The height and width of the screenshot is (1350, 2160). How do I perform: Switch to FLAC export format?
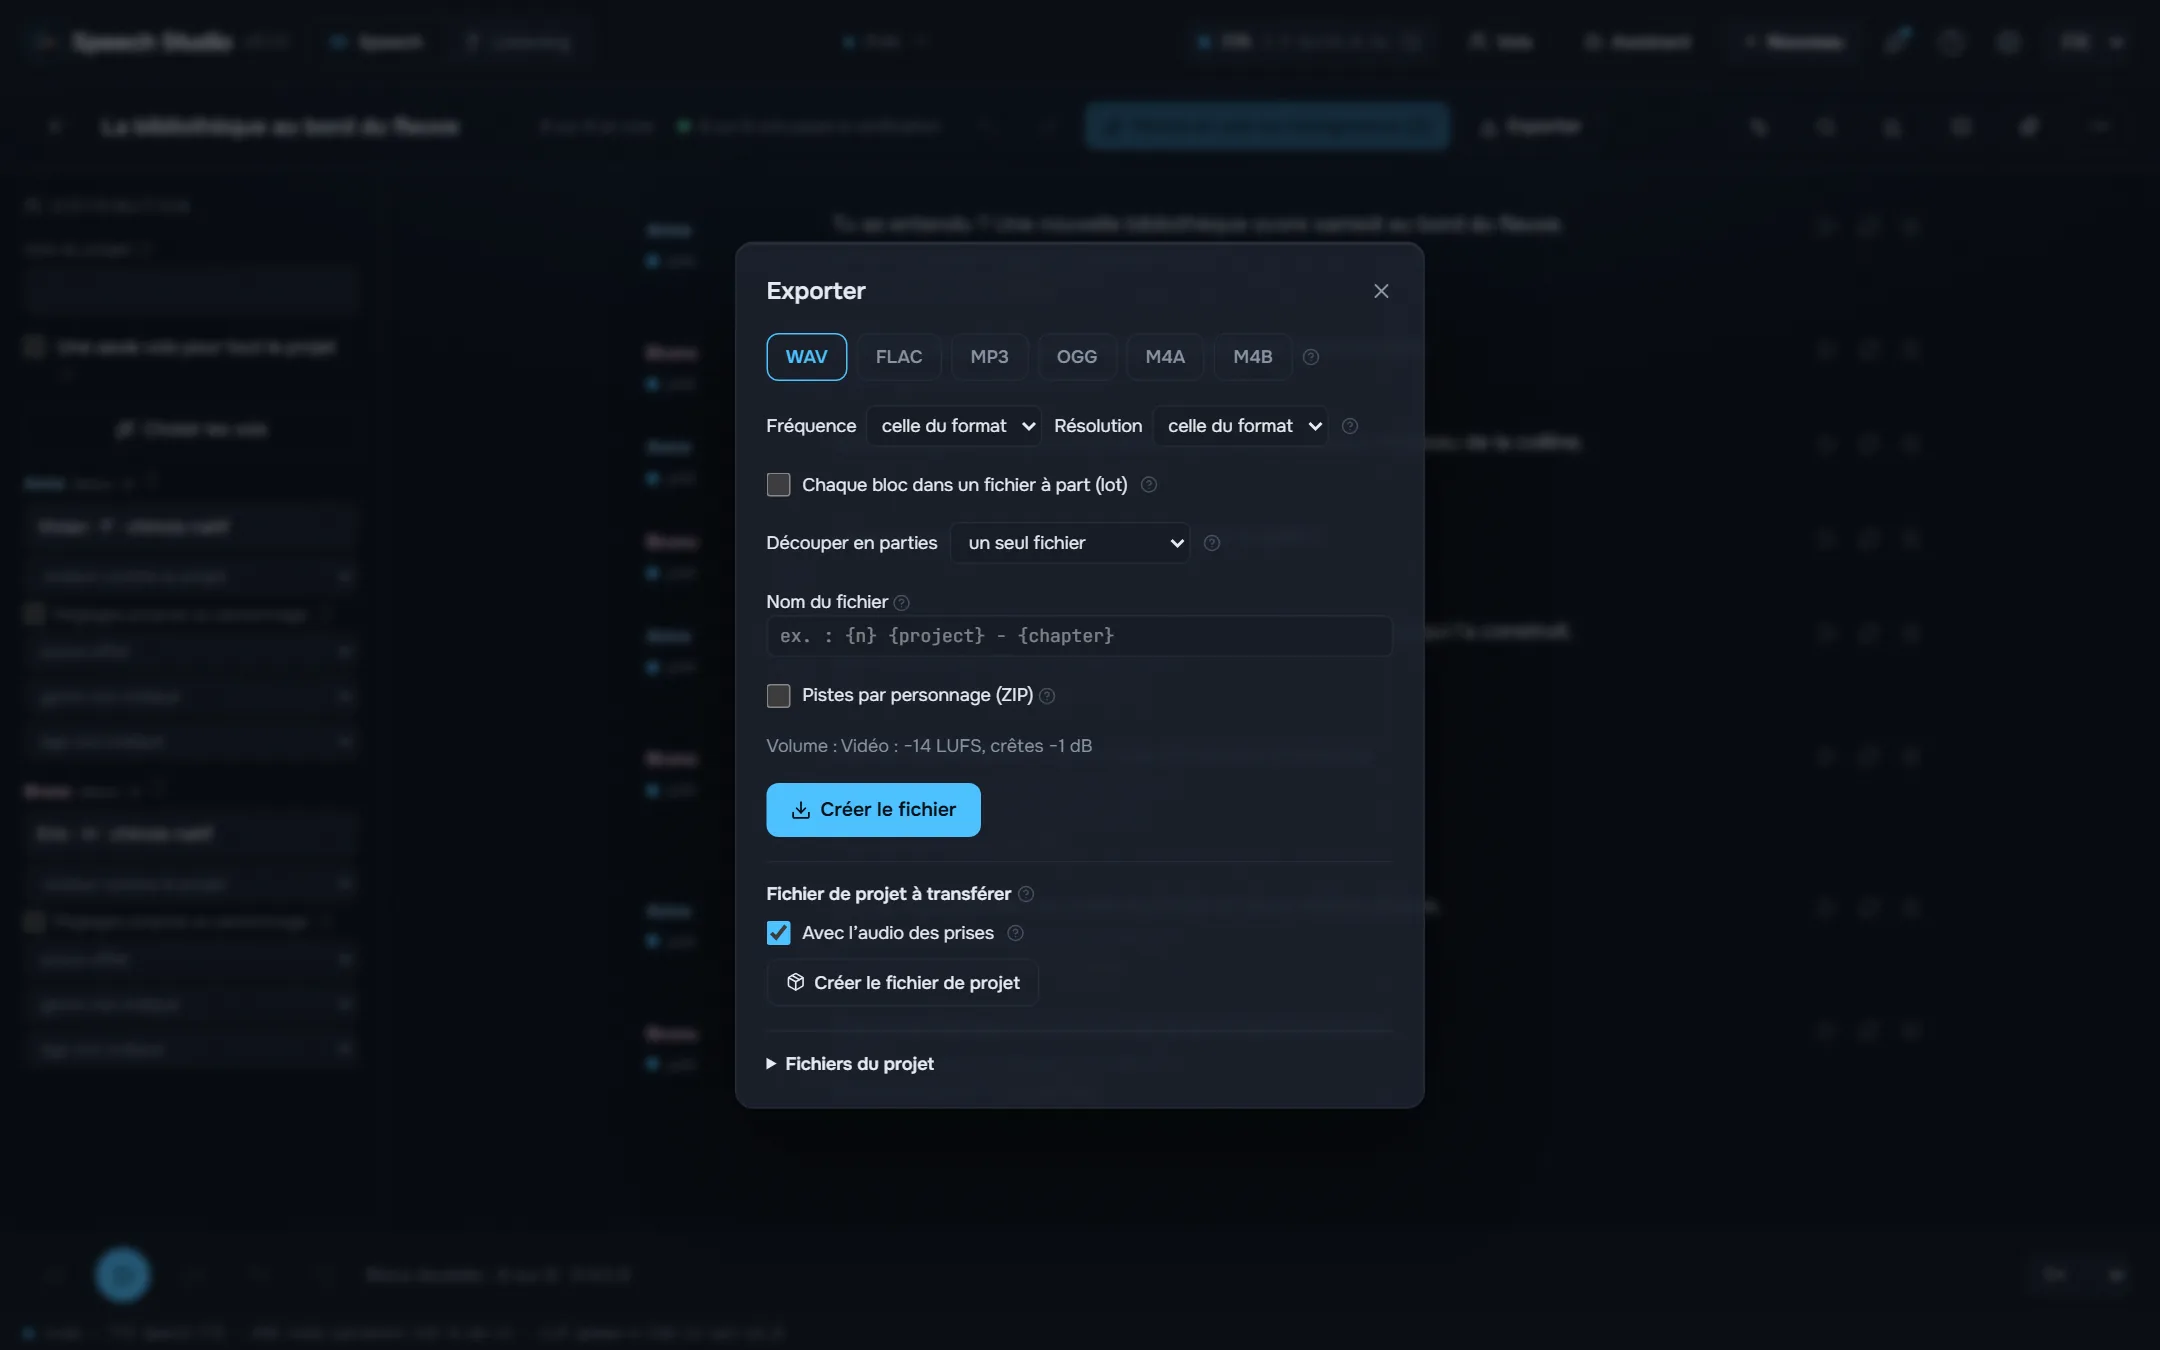[x=898, y=357]
